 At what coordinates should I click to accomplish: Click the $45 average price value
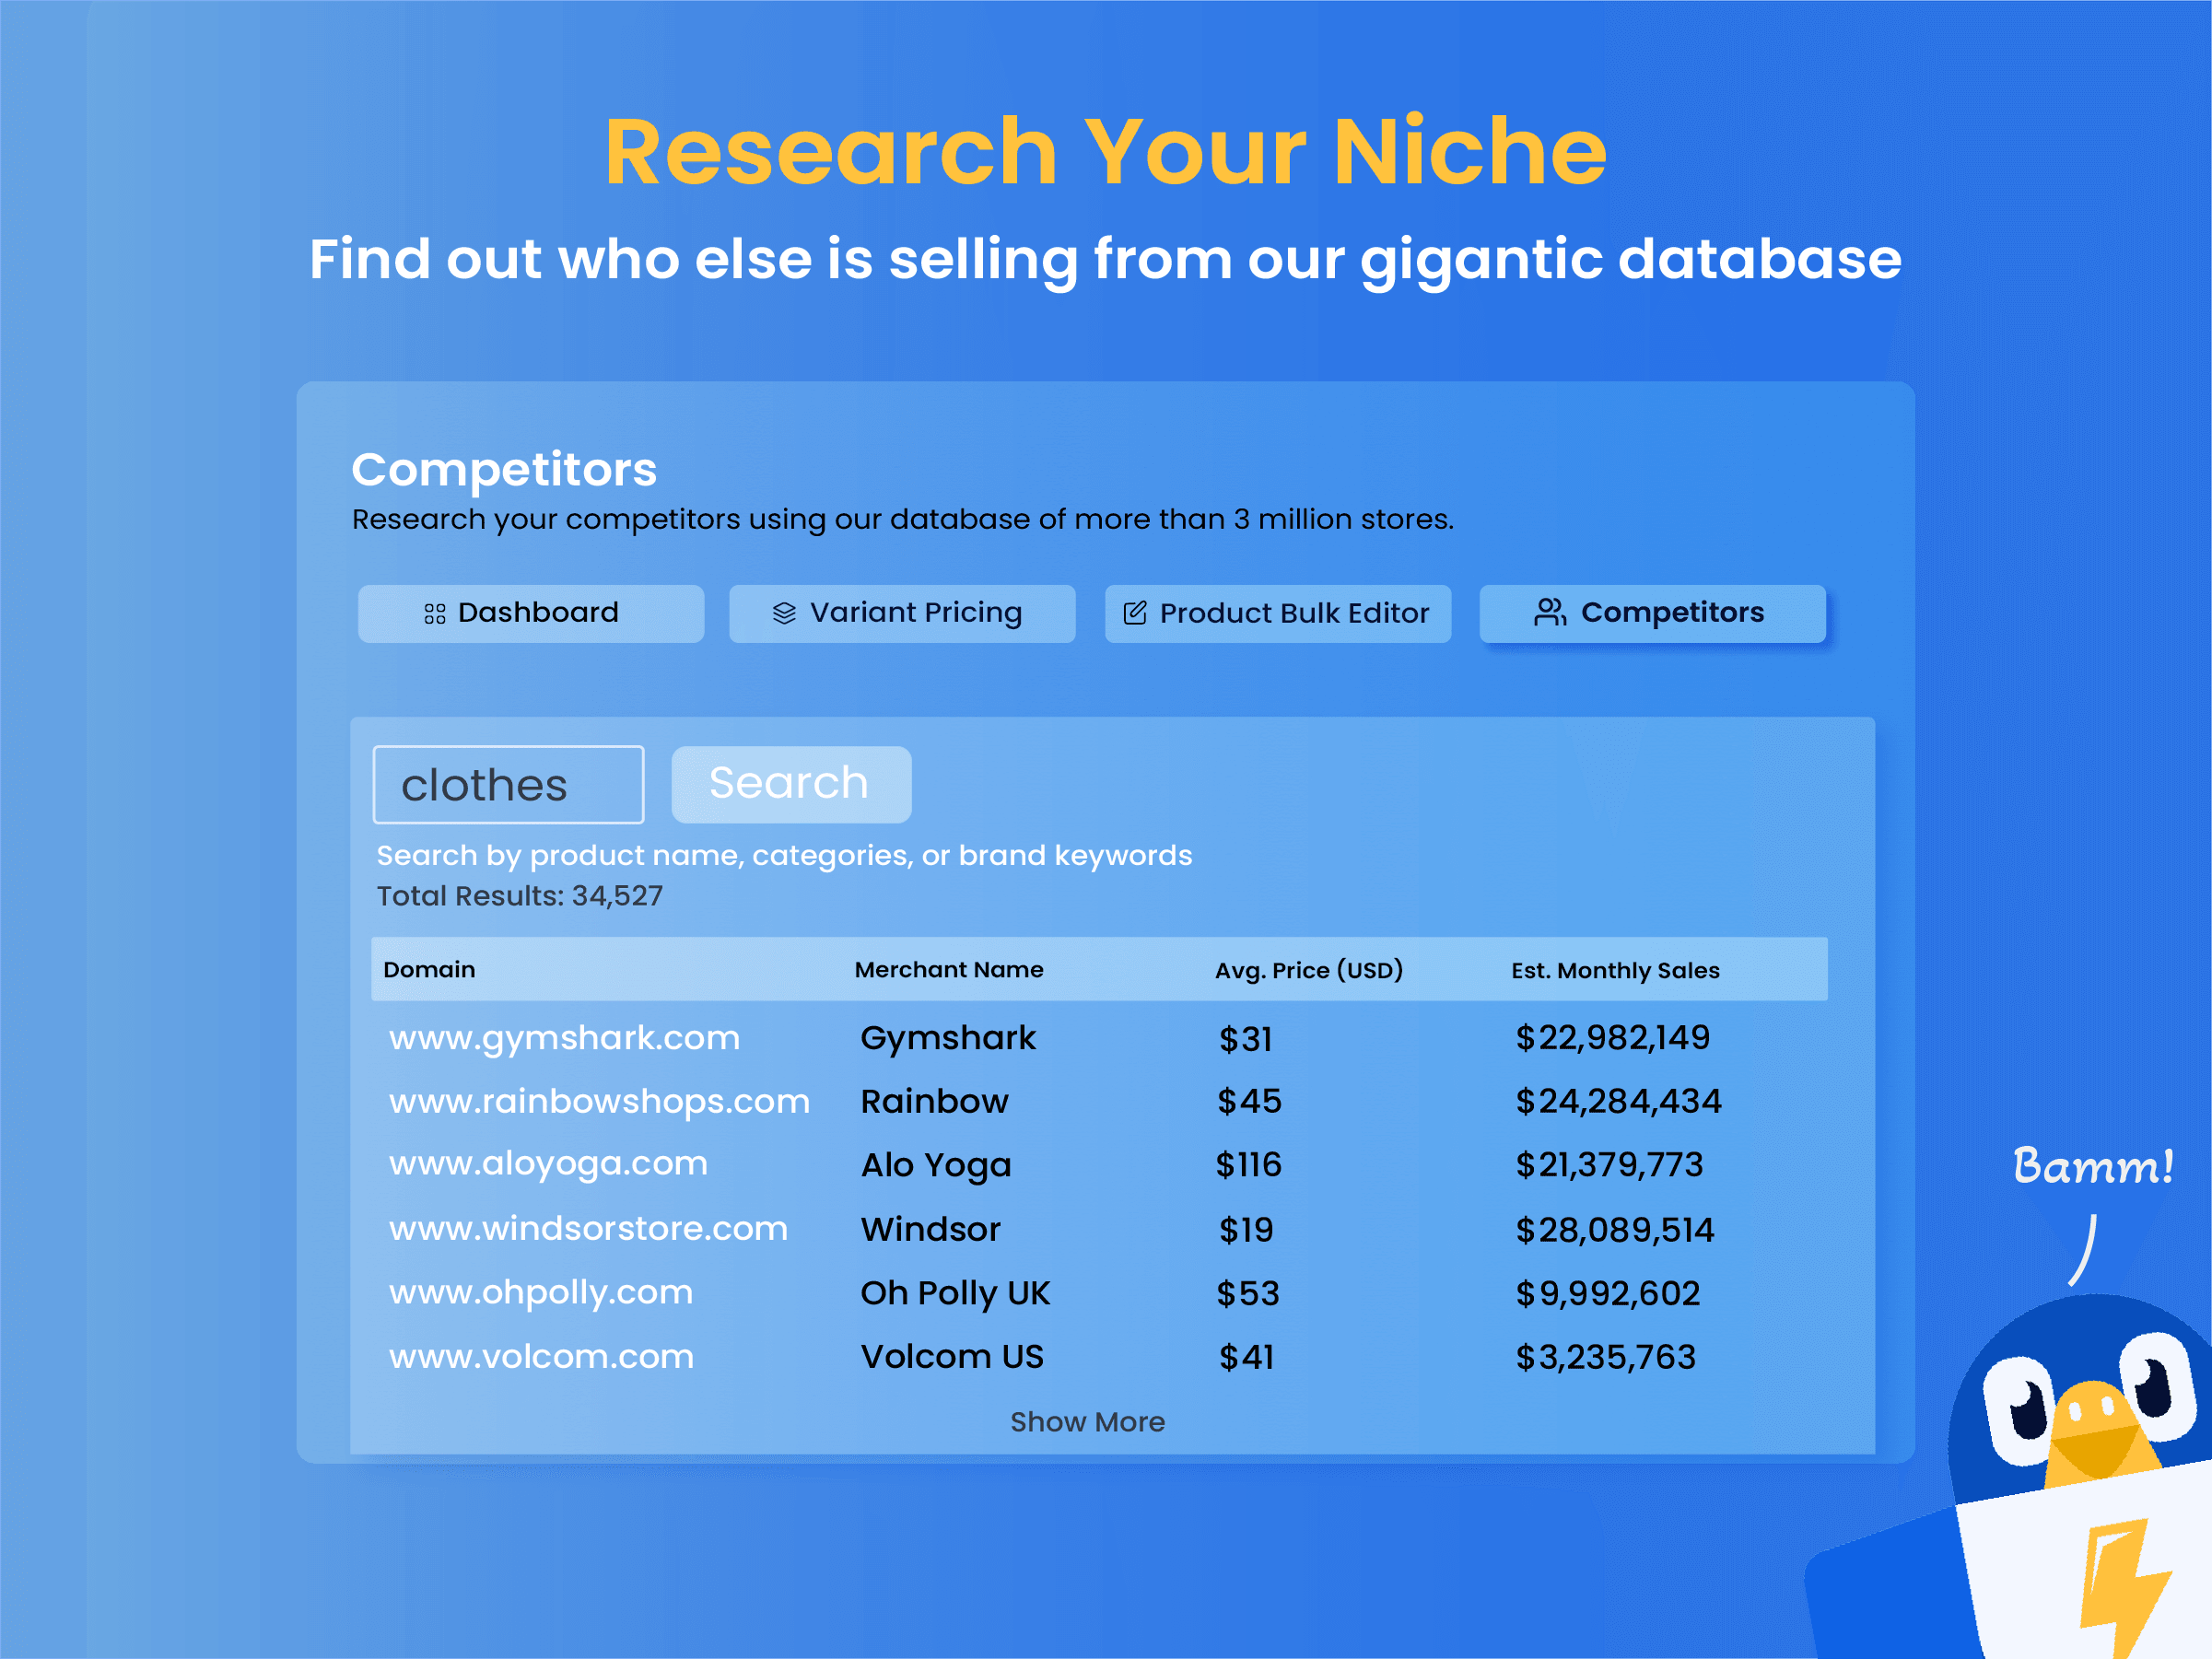[x=1249, y=1102]
